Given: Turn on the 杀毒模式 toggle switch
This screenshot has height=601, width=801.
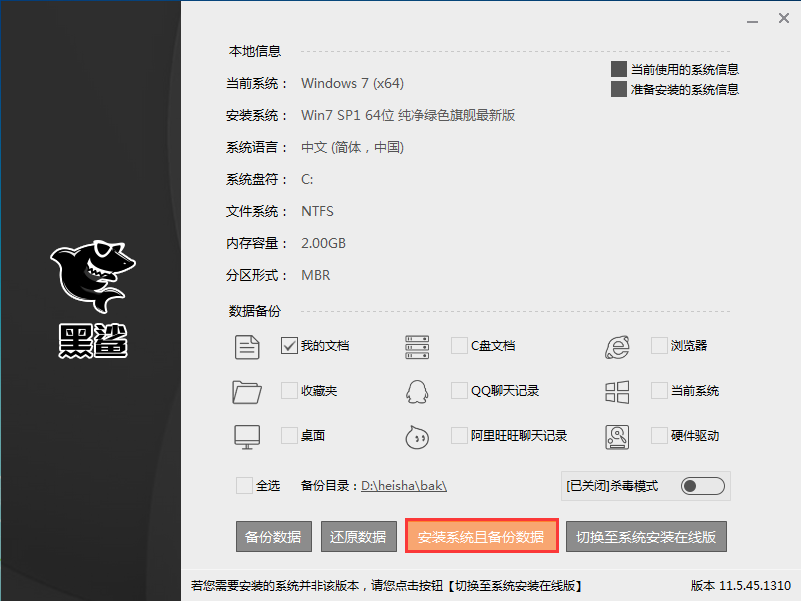Looking at the screenshot, I should point(701,484).
